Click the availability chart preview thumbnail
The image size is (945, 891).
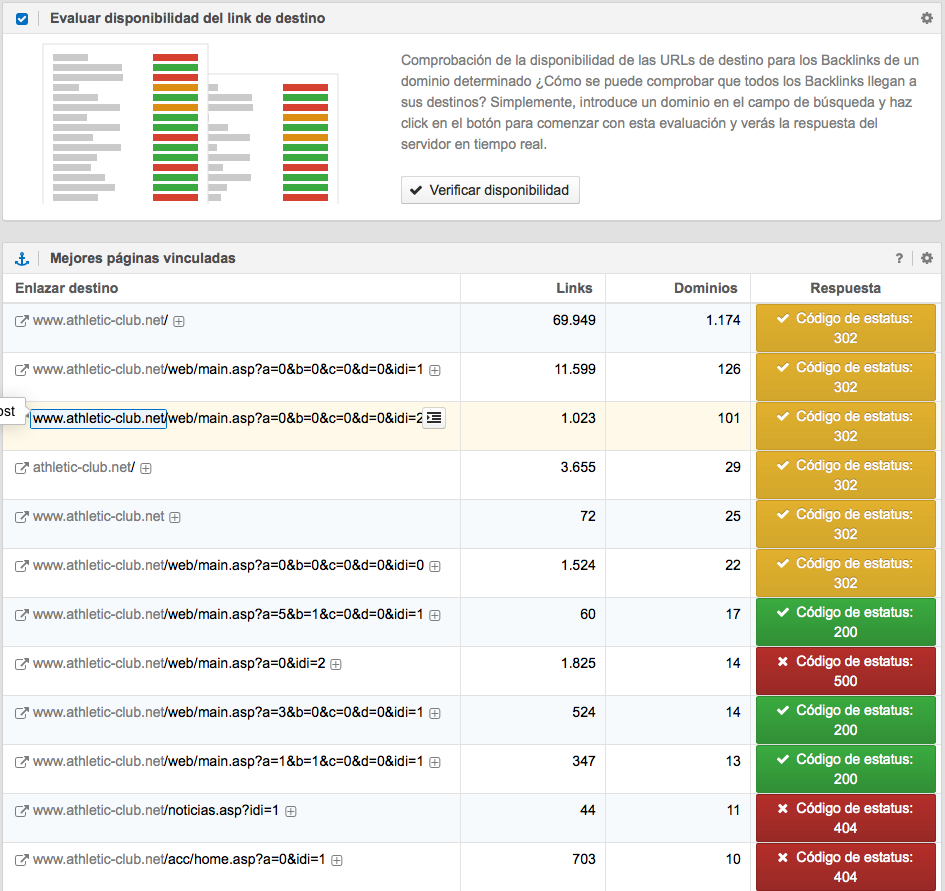pyautogui.click(x=191, y=123)
